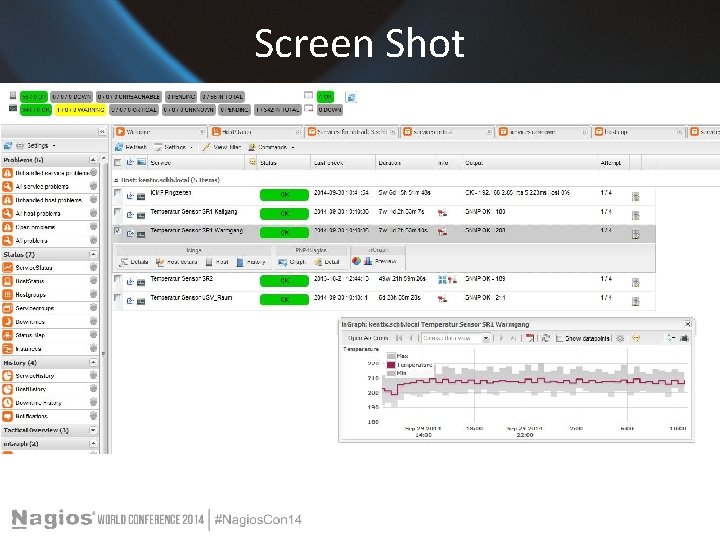Check the Temperatur Sensor SR1 Kaltgang checkbox
720x540 pixels.
(x=118, y=212)
